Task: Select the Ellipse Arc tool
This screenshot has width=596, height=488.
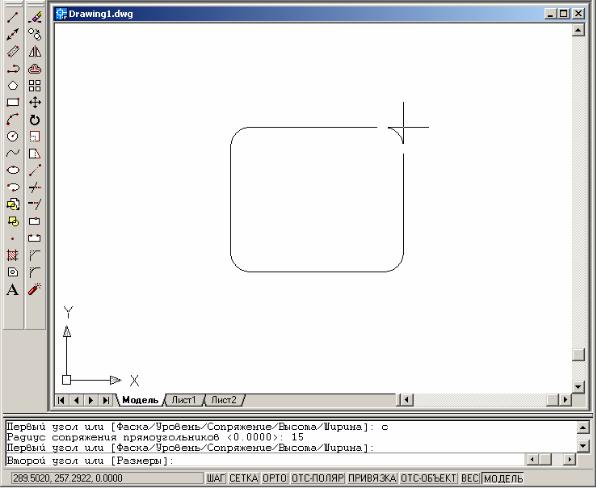Action: coord(13,187)
